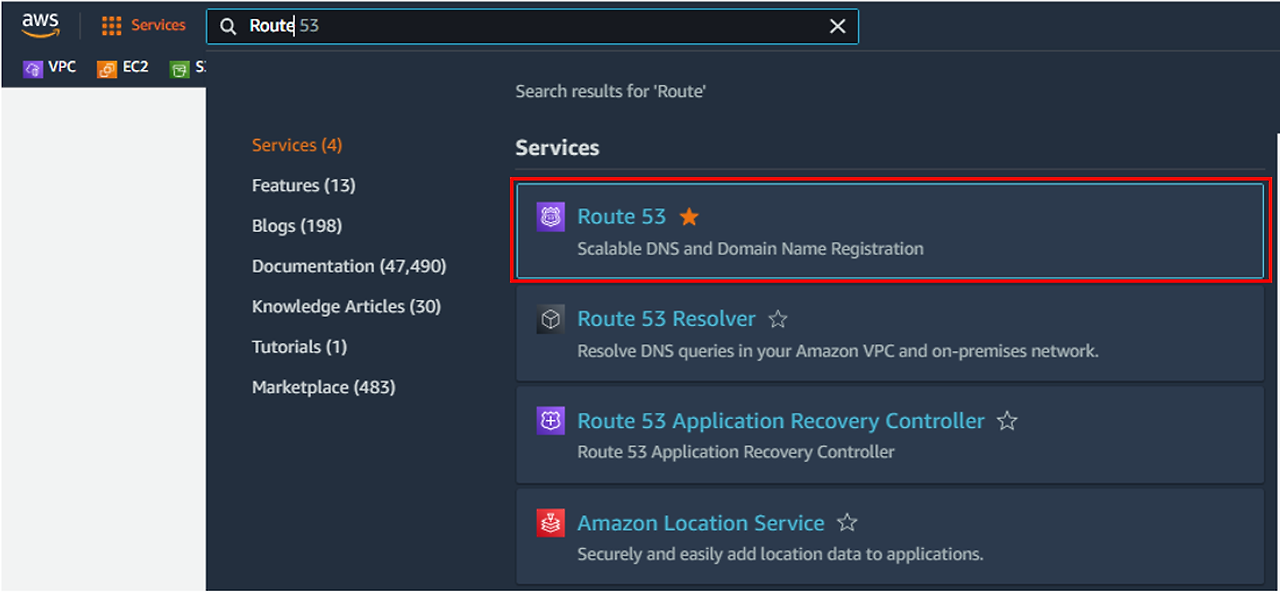The image size is (1280, 594).
Task: Select the Blogs (198) filter
Action: point(297,226)
